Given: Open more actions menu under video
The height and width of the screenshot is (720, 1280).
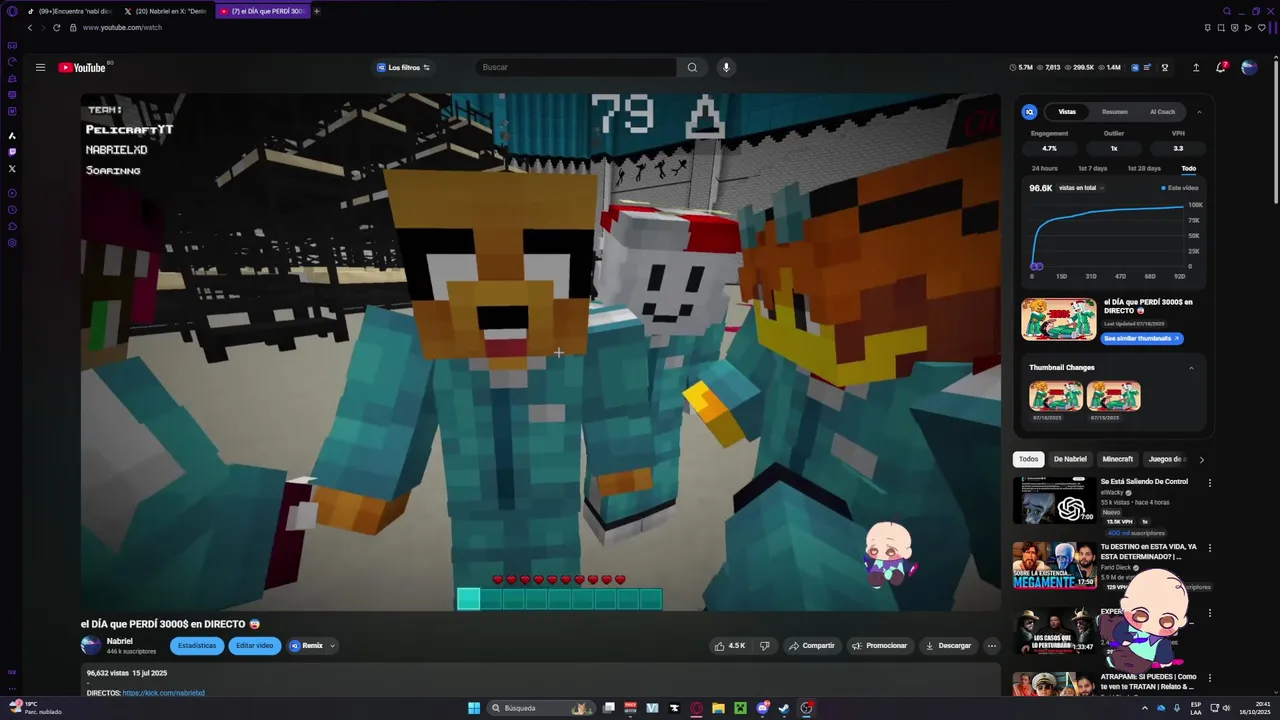Looking at the screenshot, I should click(x=992, y=646).
